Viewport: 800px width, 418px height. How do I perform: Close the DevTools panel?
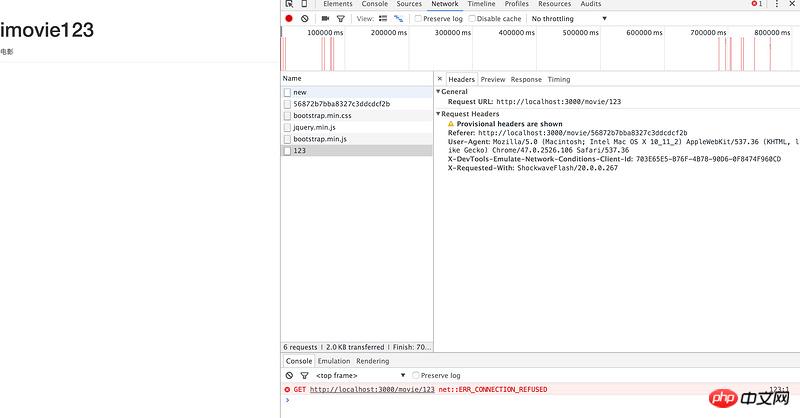coord(793,4)
